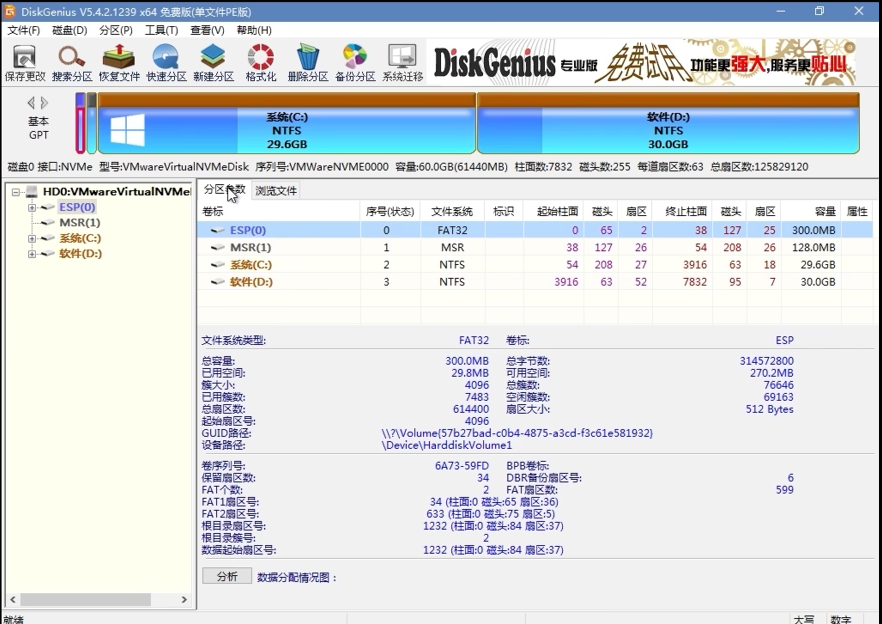This screenshot has width=882, height=624.
Task: Select the 系统(C:) row in partition table
Action: (534, 265)
